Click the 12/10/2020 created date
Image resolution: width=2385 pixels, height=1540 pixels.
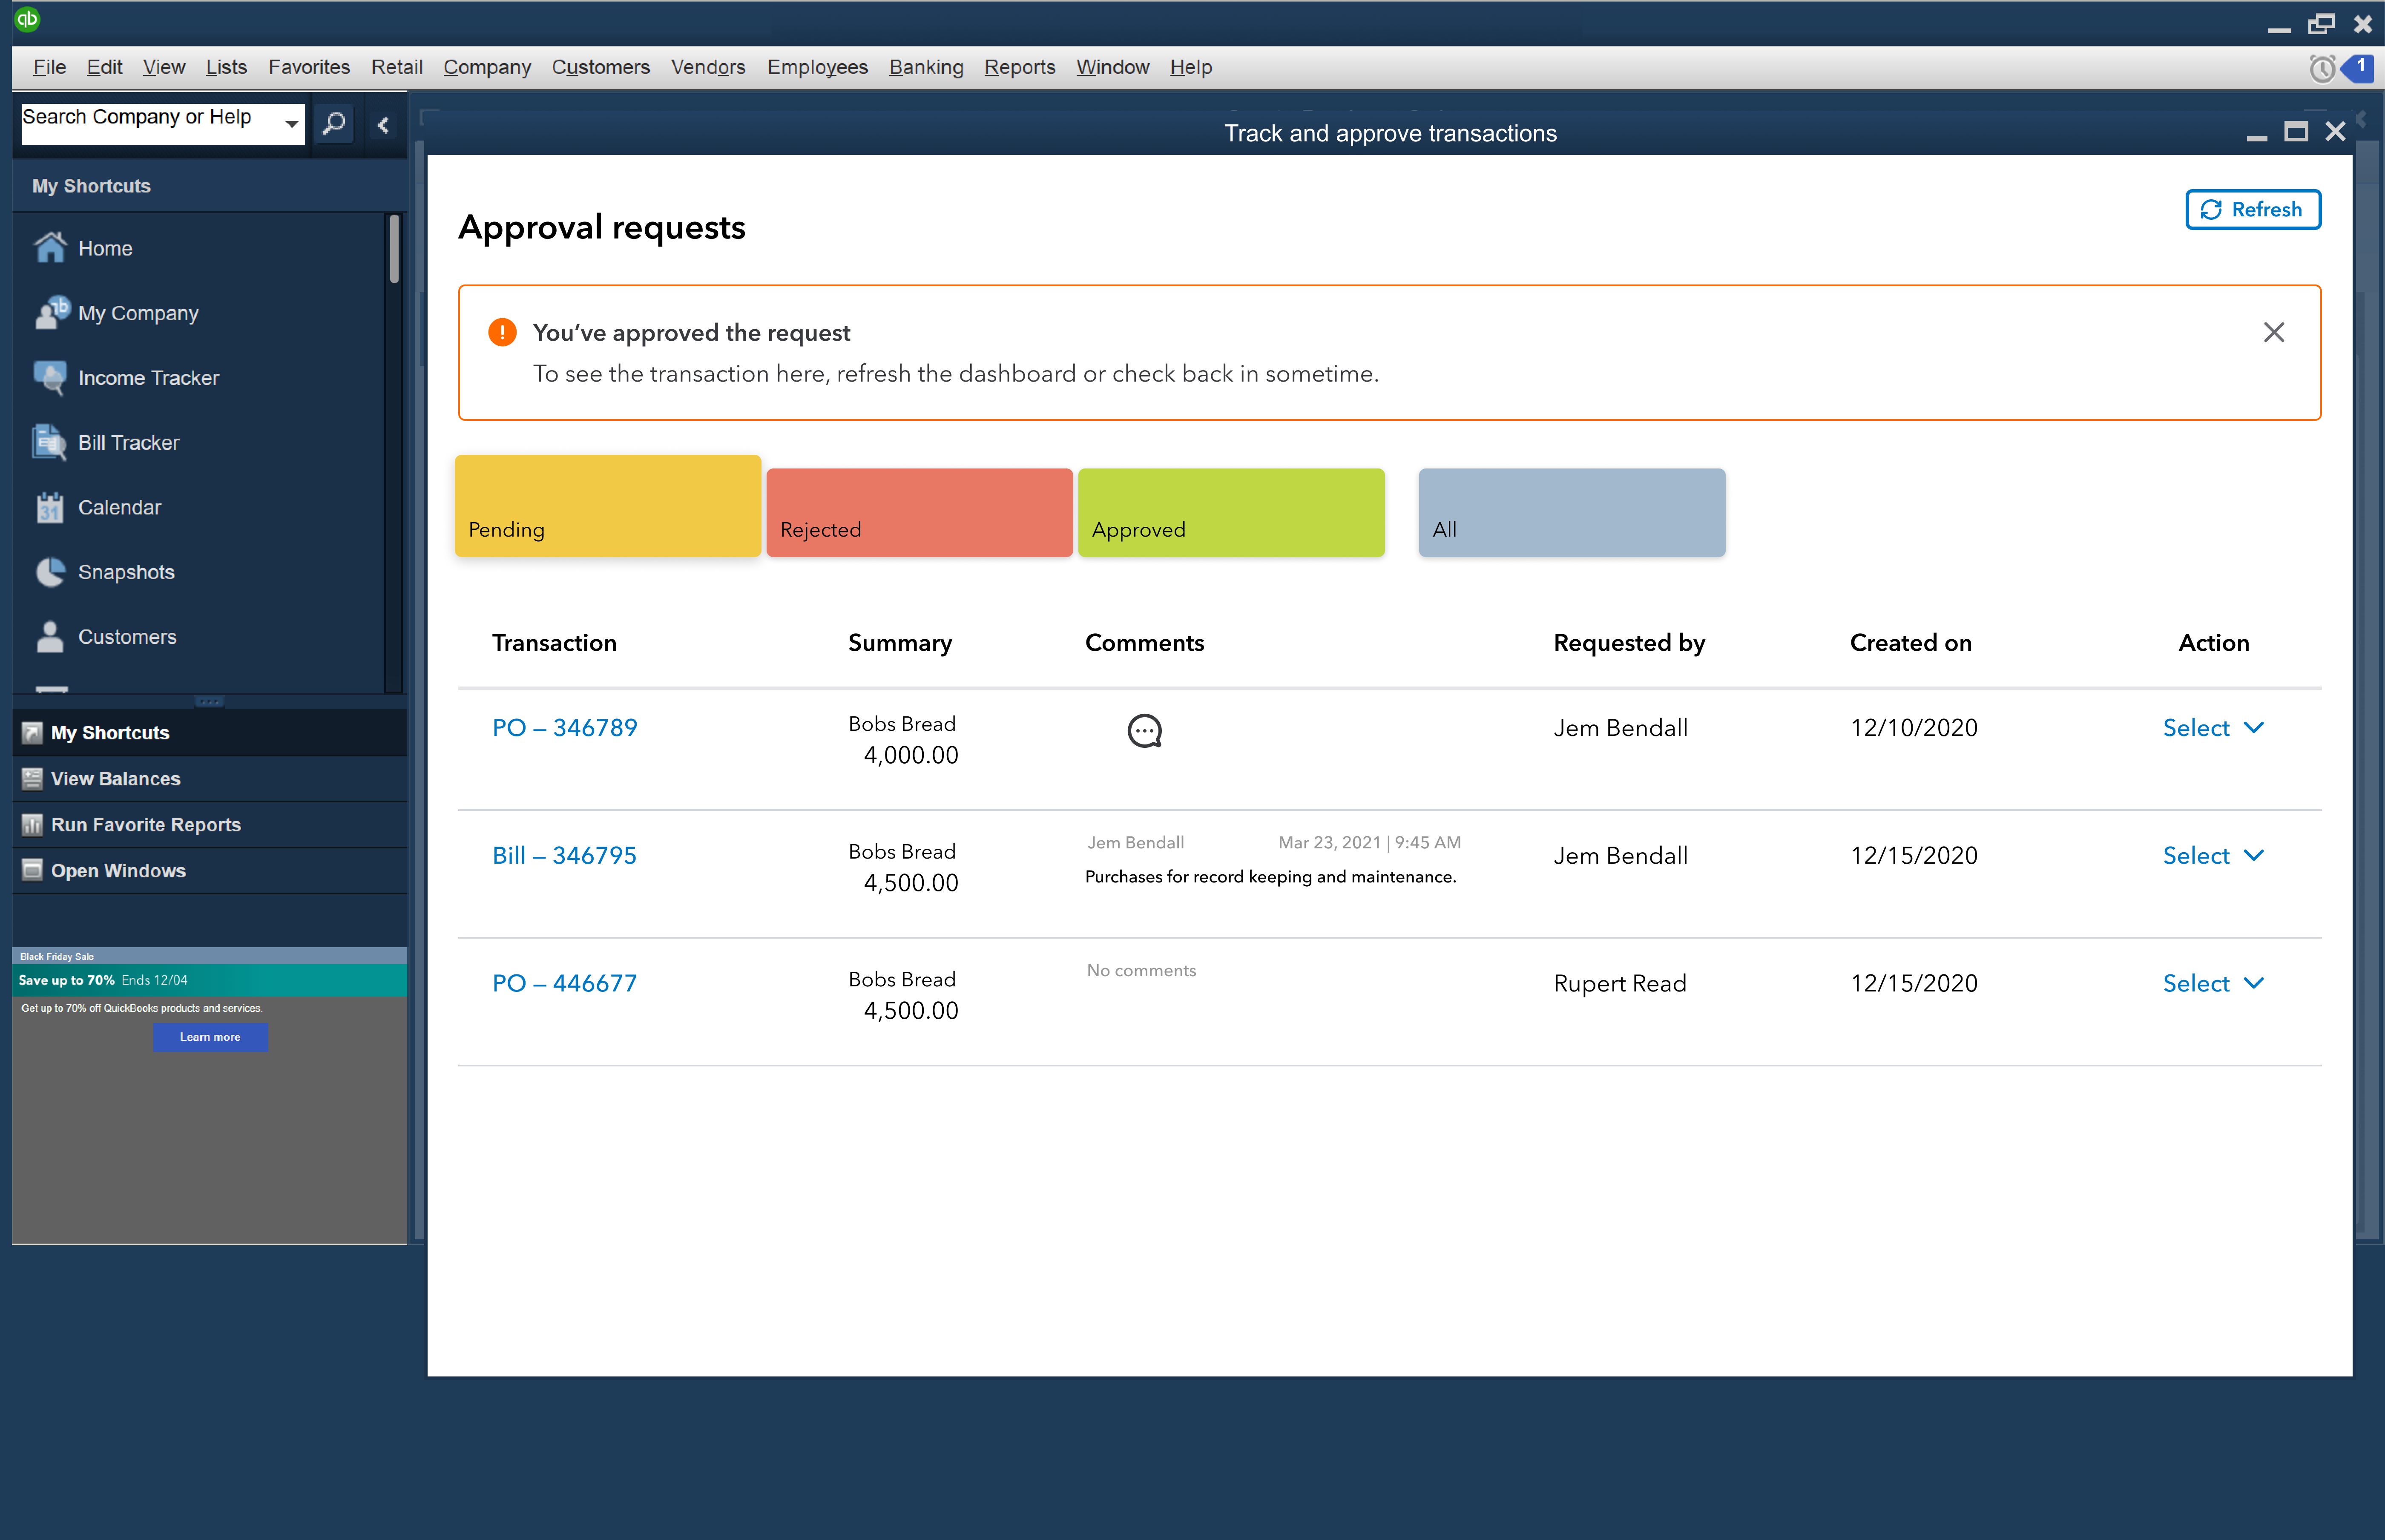[x=1913, y=728]
